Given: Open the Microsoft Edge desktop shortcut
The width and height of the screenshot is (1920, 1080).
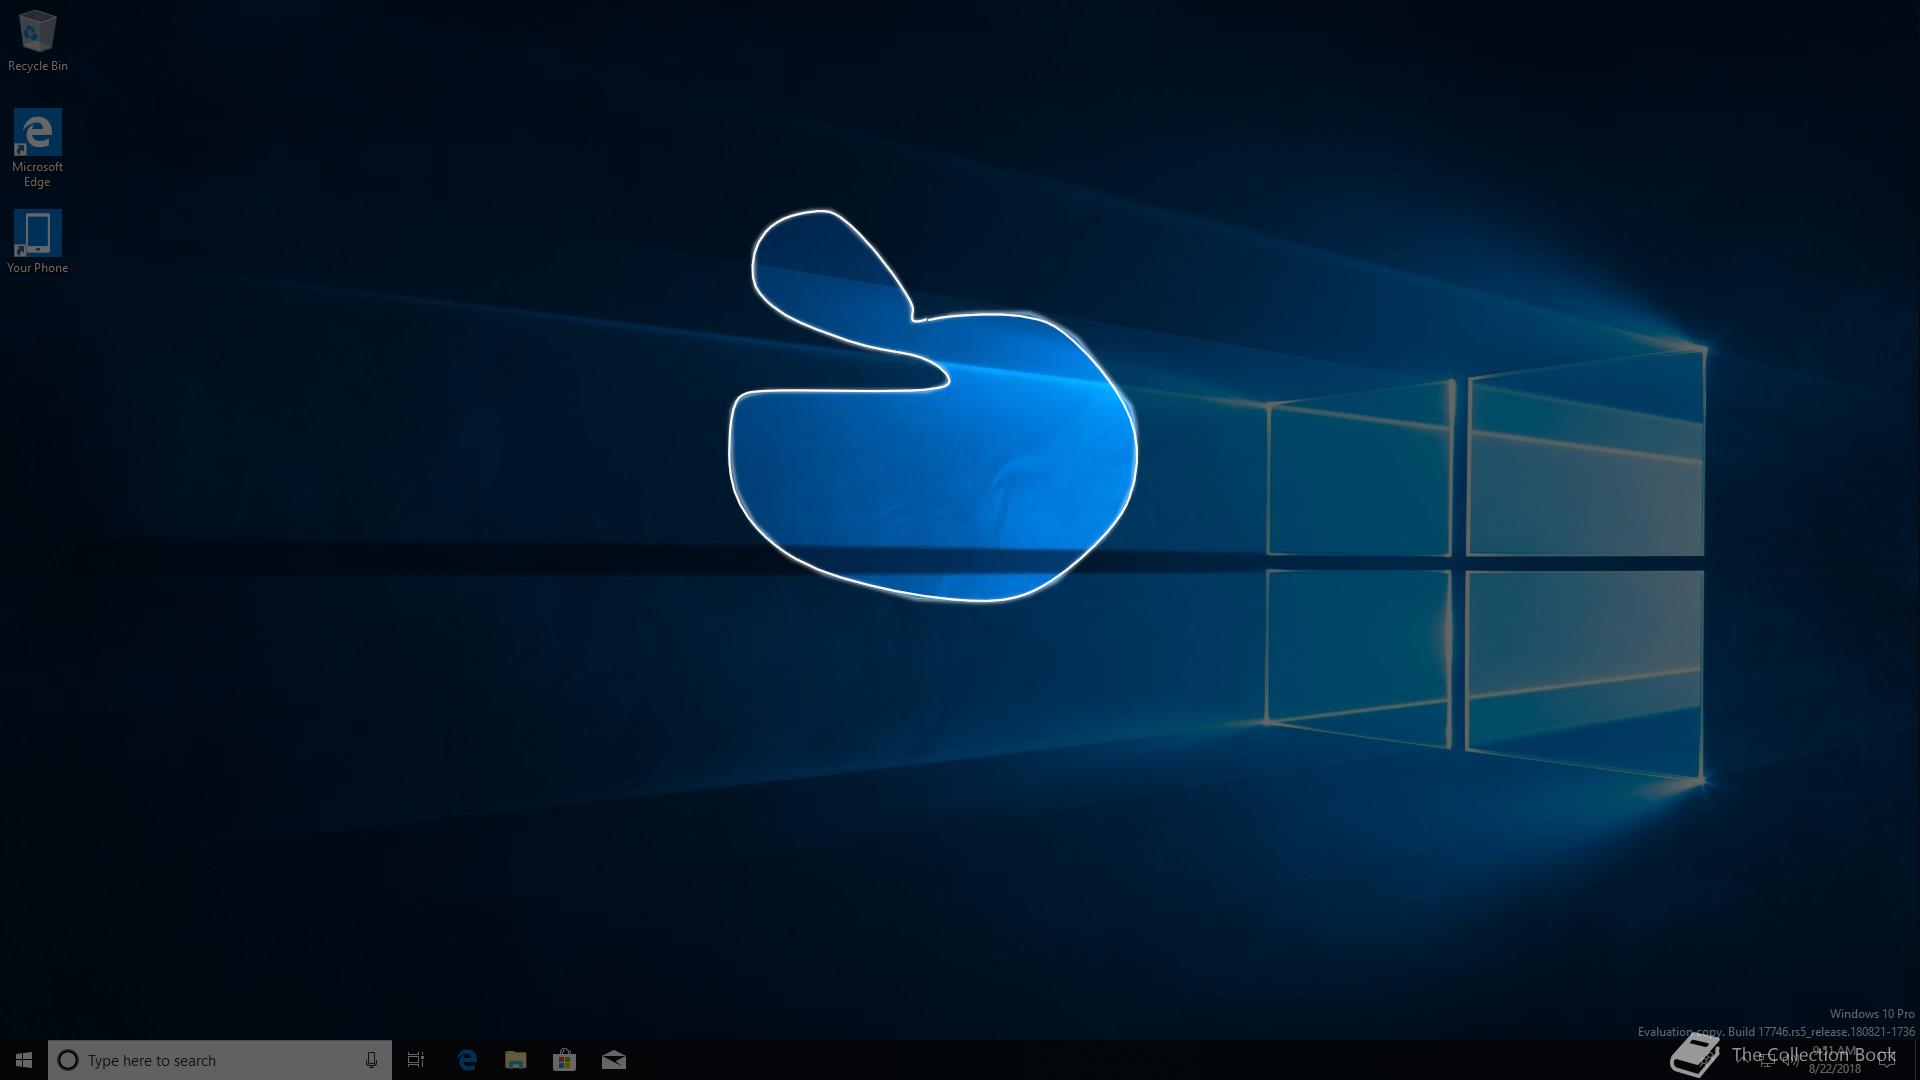Looking at the screenshot, I should click(x=37, y=133).
